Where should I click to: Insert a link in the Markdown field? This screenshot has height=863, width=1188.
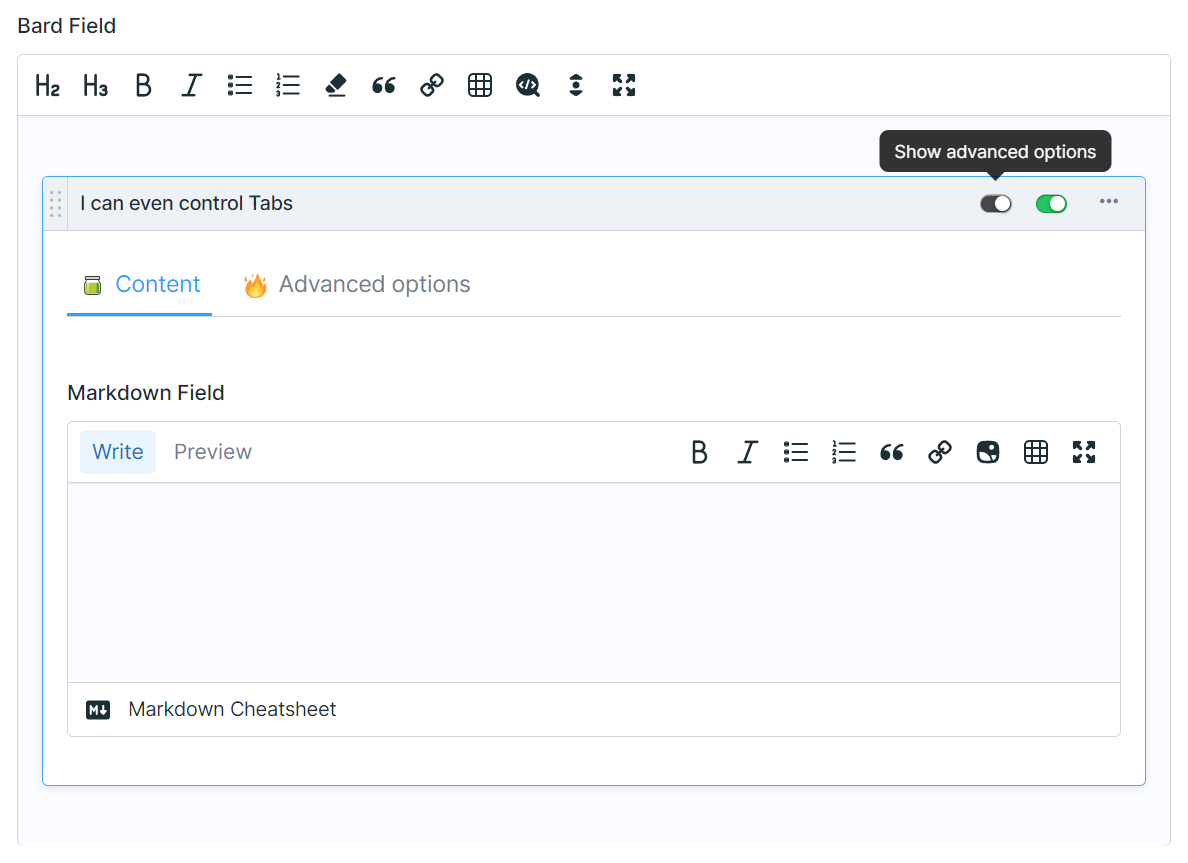point(939,452)
